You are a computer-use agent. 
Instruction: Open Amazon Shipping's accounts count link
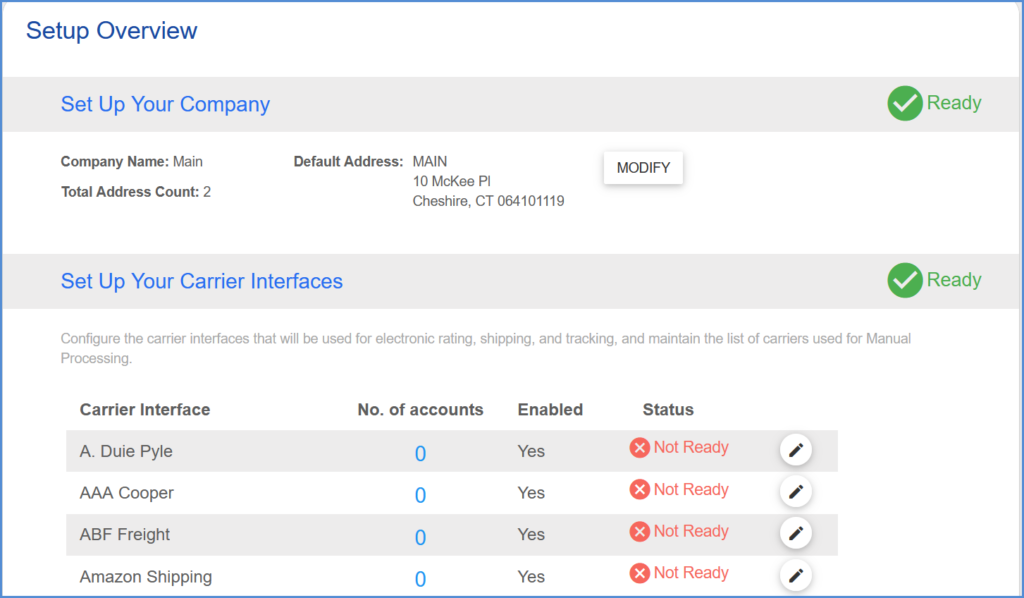coord(420,579)
